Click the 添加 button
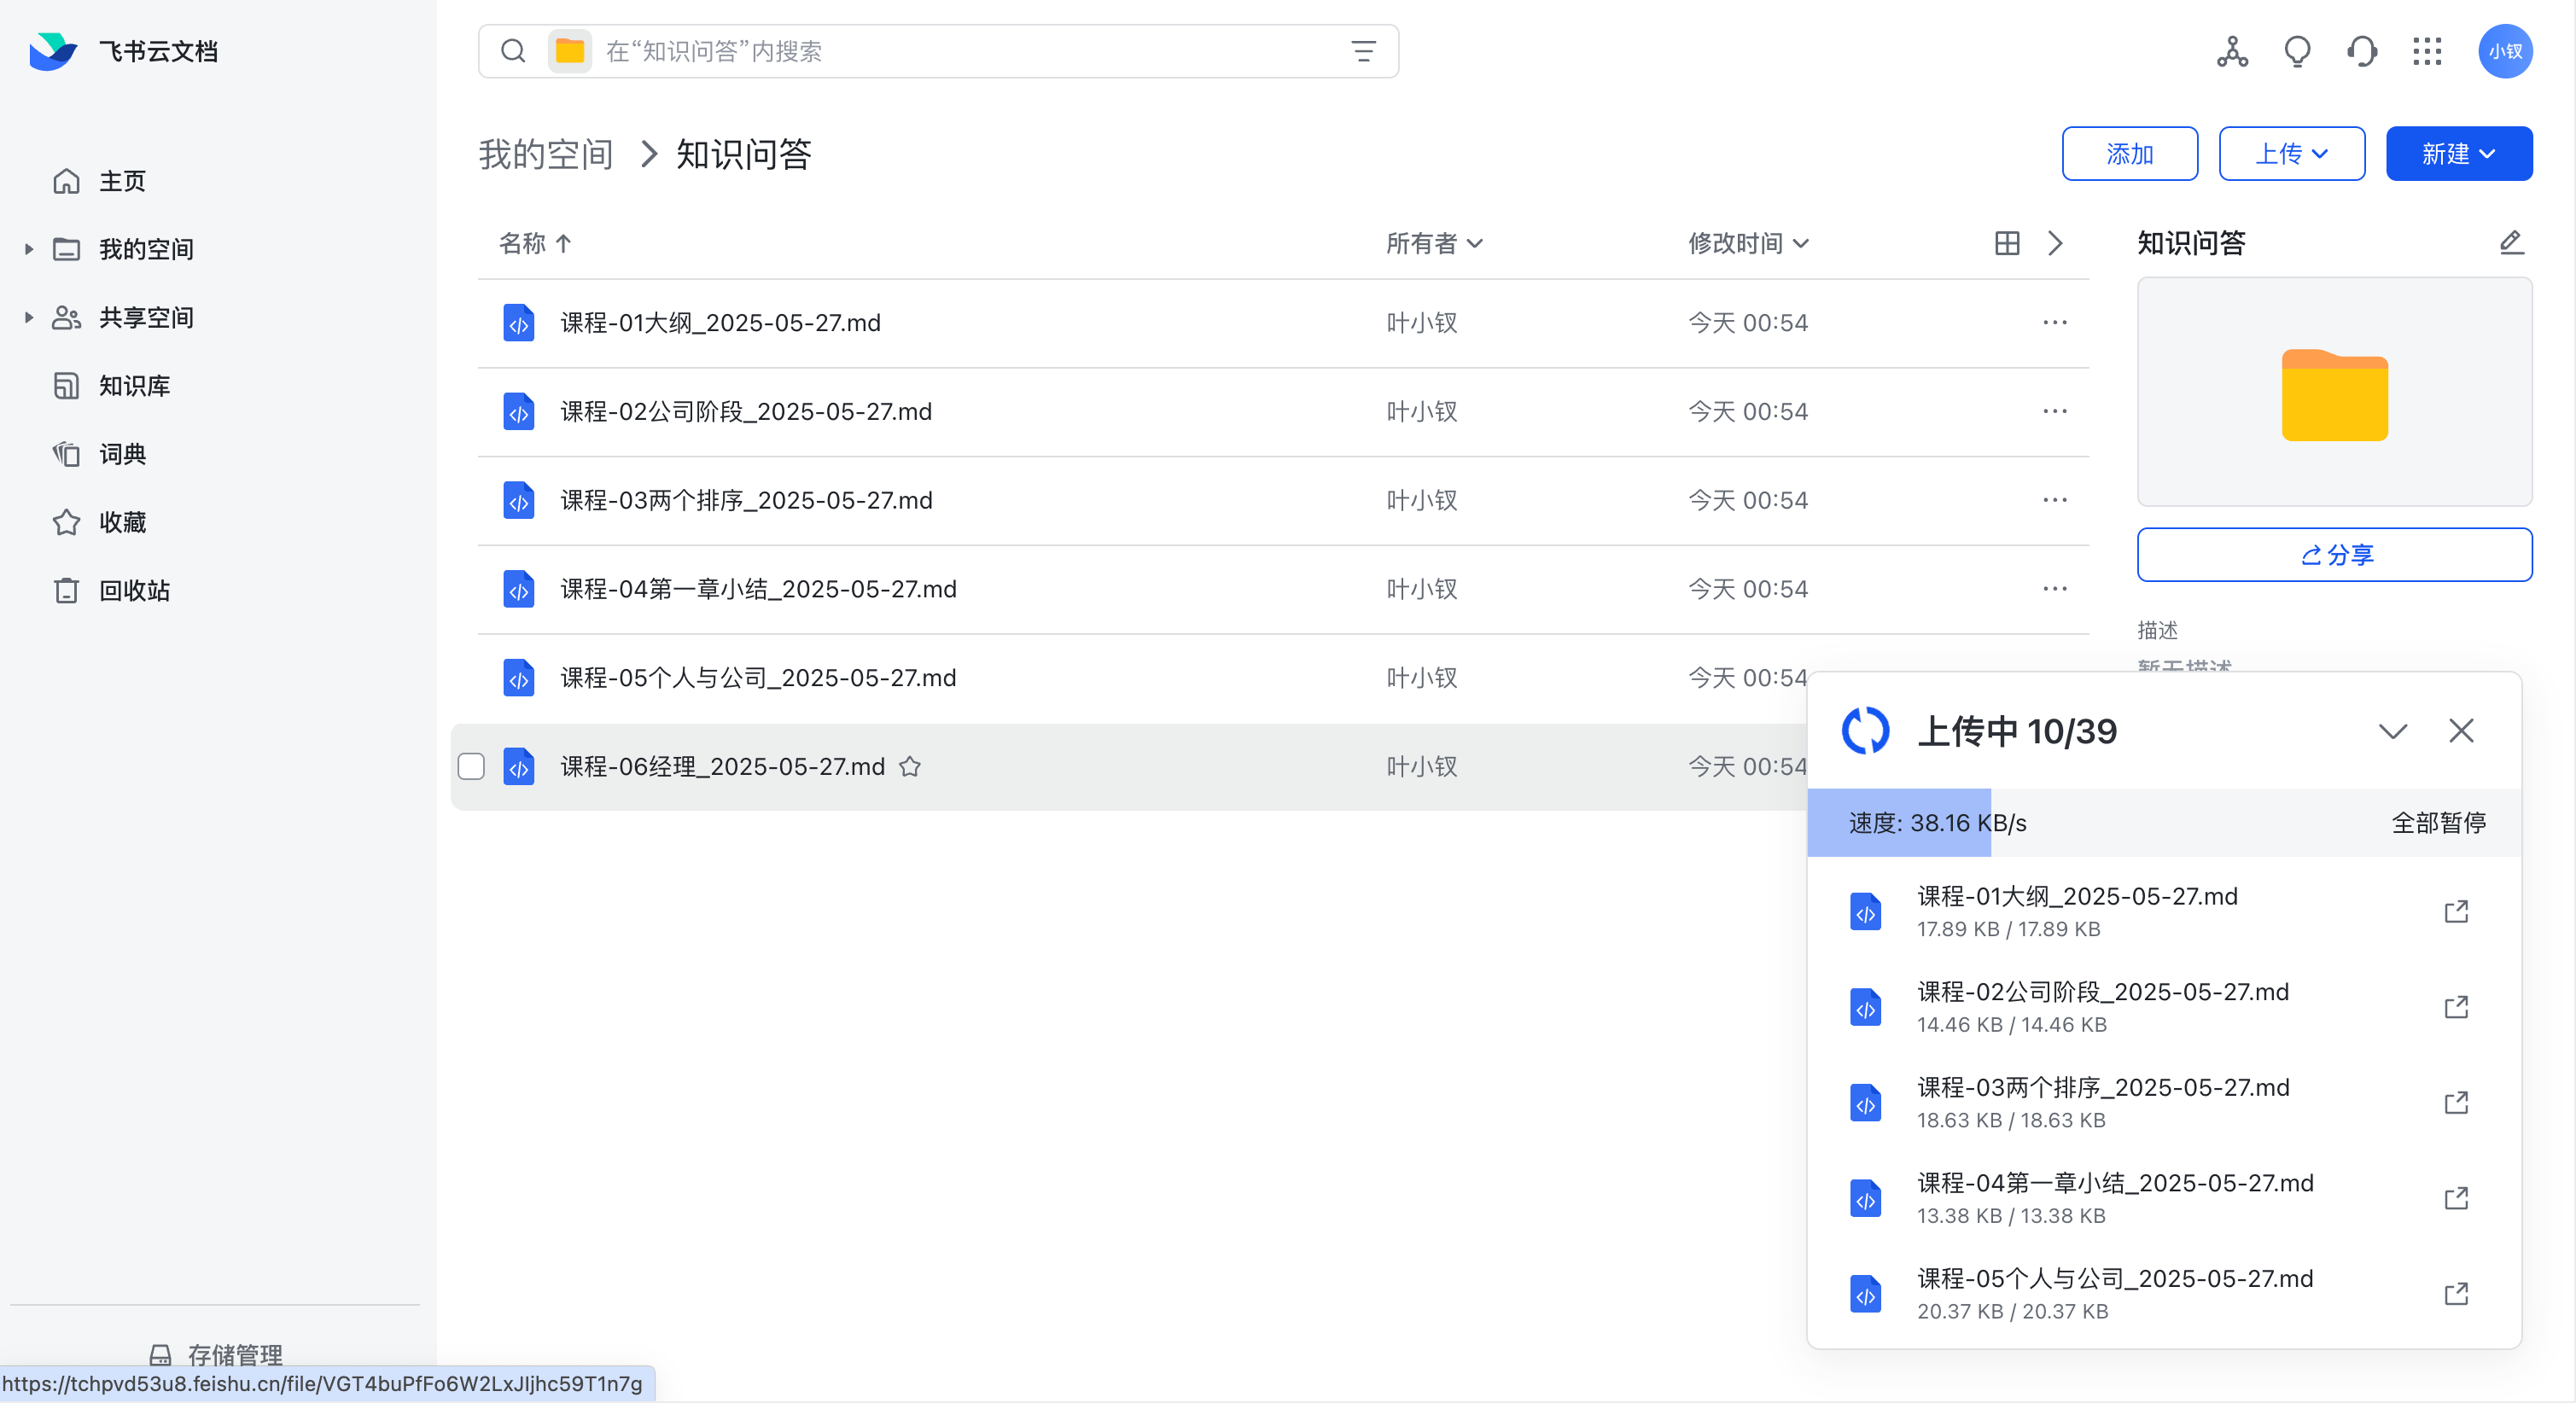The height and width of the screenshot is (1403, 2576). (x=2129, y=153)
